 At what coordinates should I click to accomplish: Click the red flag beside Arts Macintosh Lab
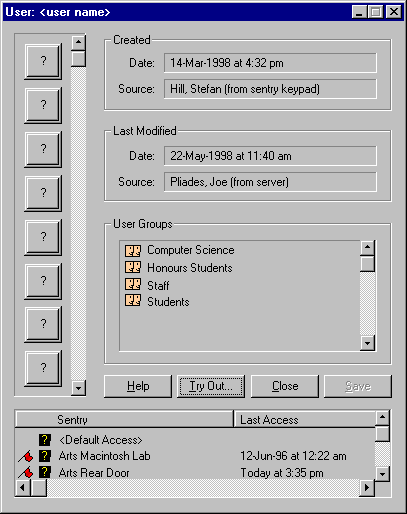click(x=26, y=456)
